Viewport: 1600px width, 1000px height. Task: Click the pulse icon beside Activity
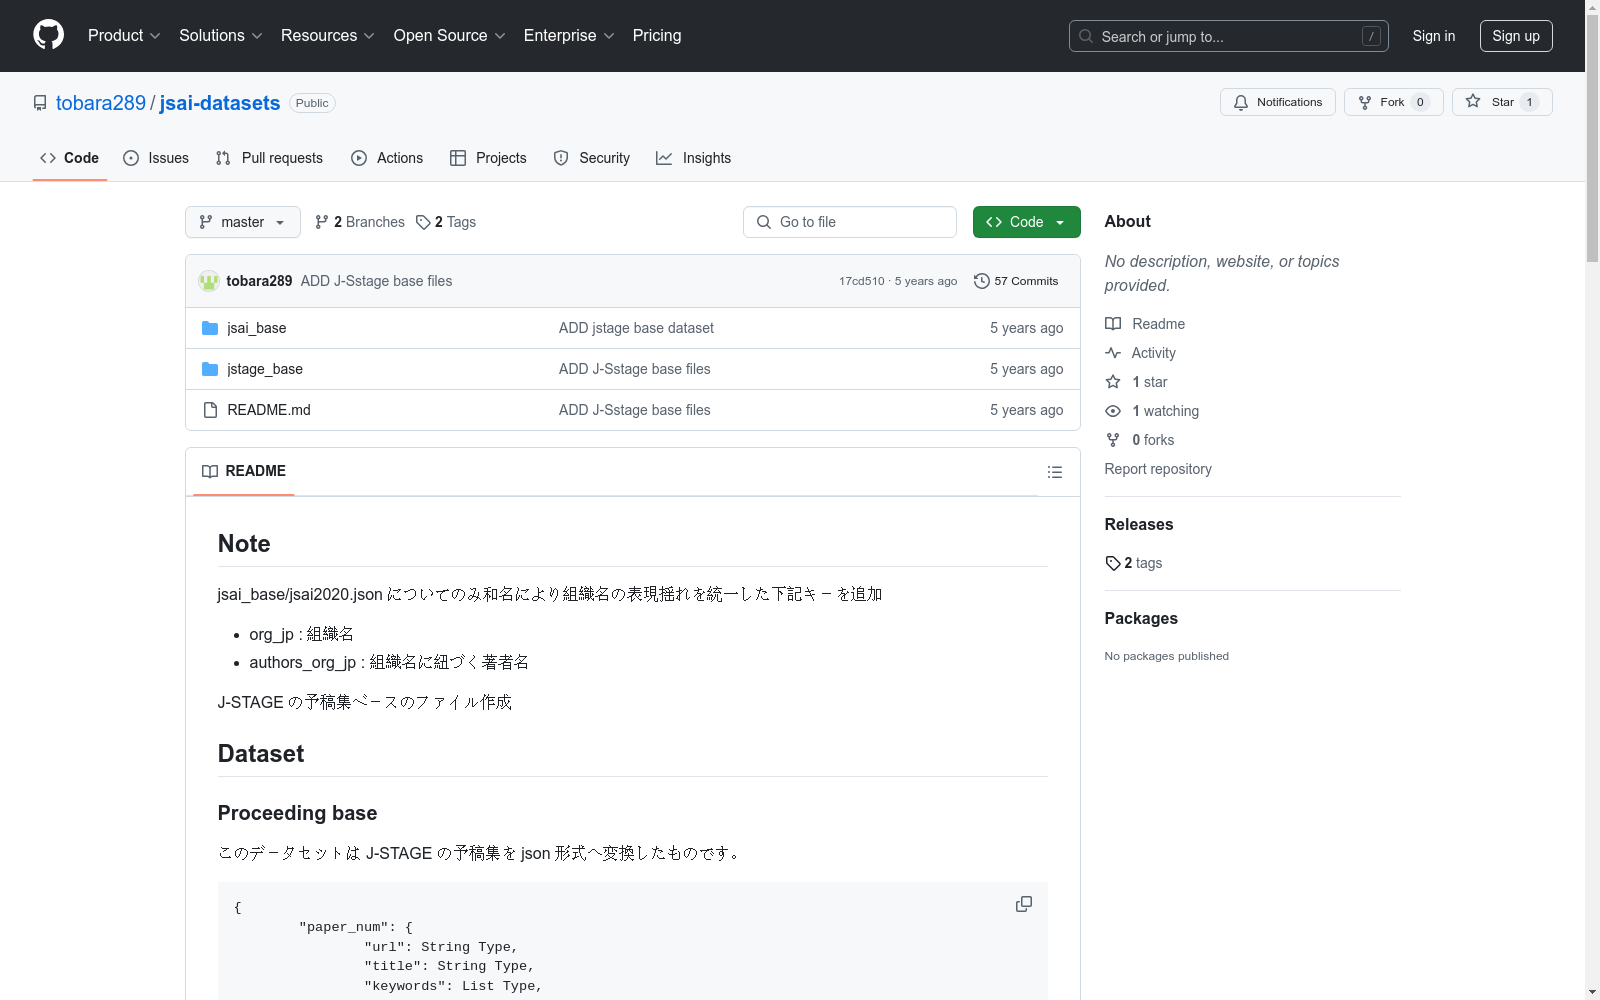[1113, 353]
